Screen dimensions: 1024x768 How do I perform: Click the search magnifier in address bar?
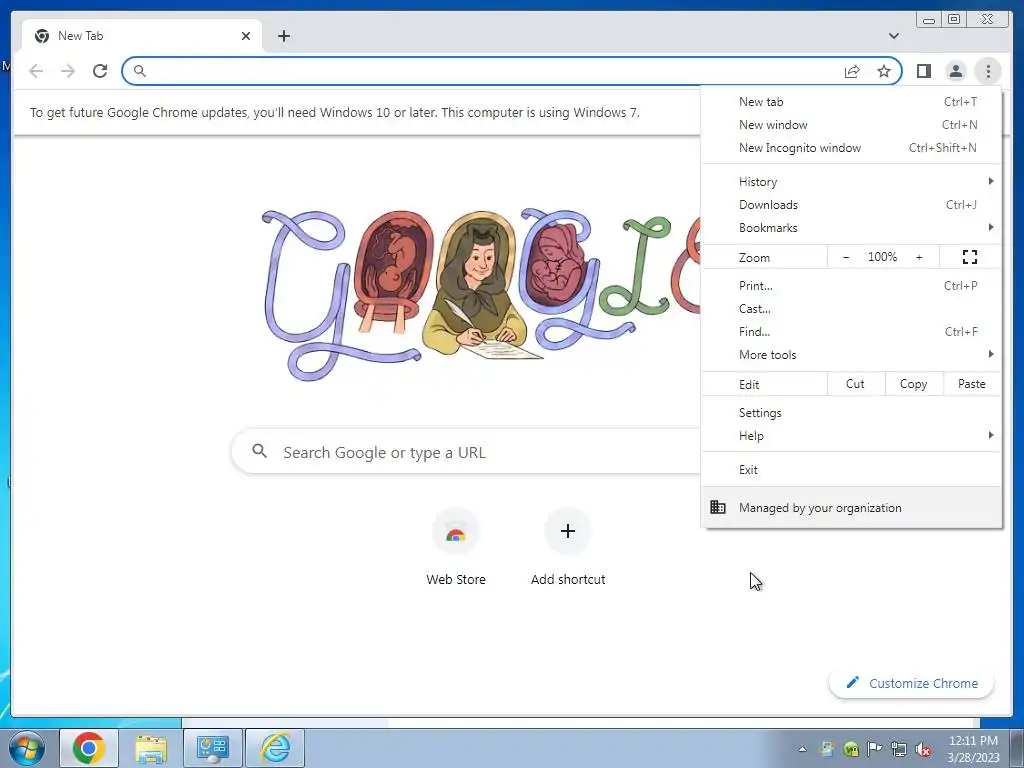139,71
